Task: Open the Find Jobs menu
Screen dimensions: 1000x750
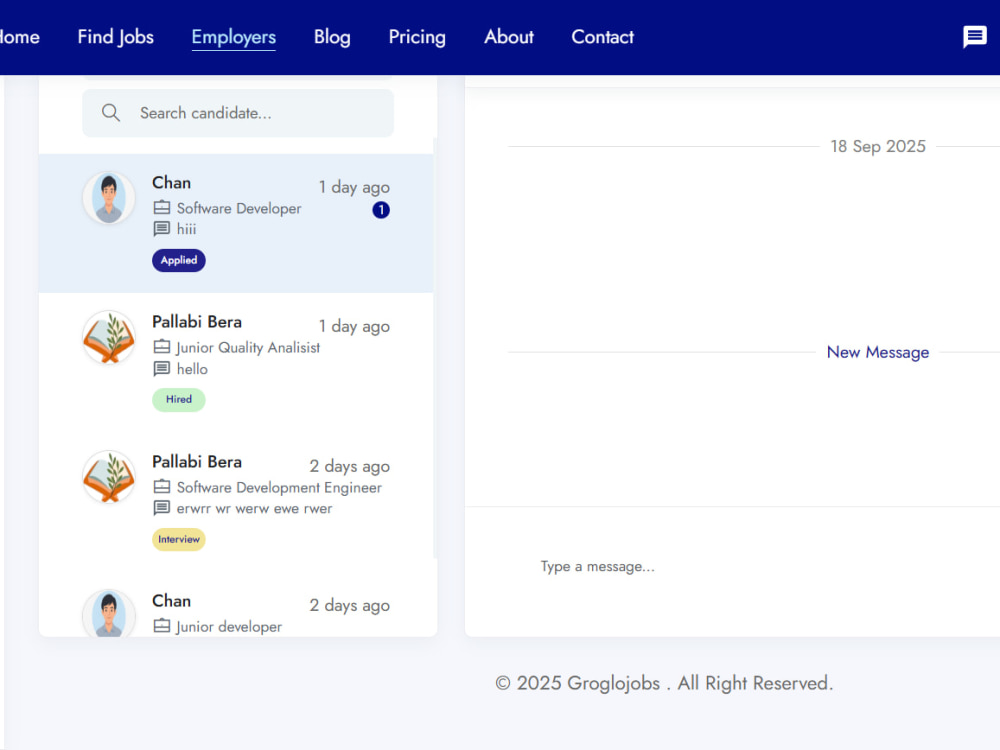Action: tap(115, 37)
